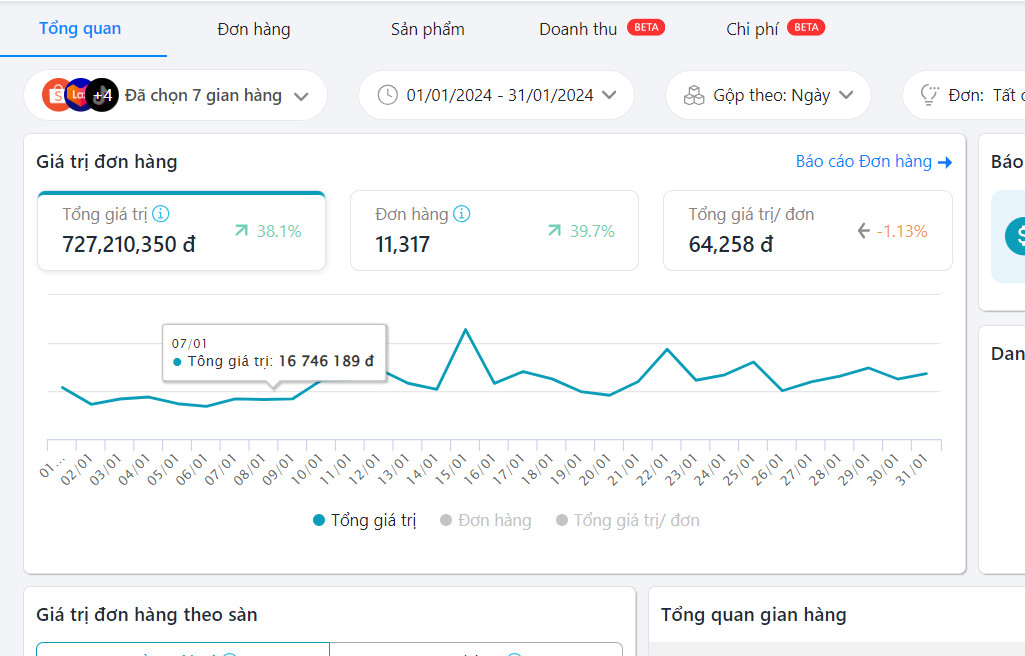
Task: Click info icon beside Đơn hàng card
Action: coord(461,214)
